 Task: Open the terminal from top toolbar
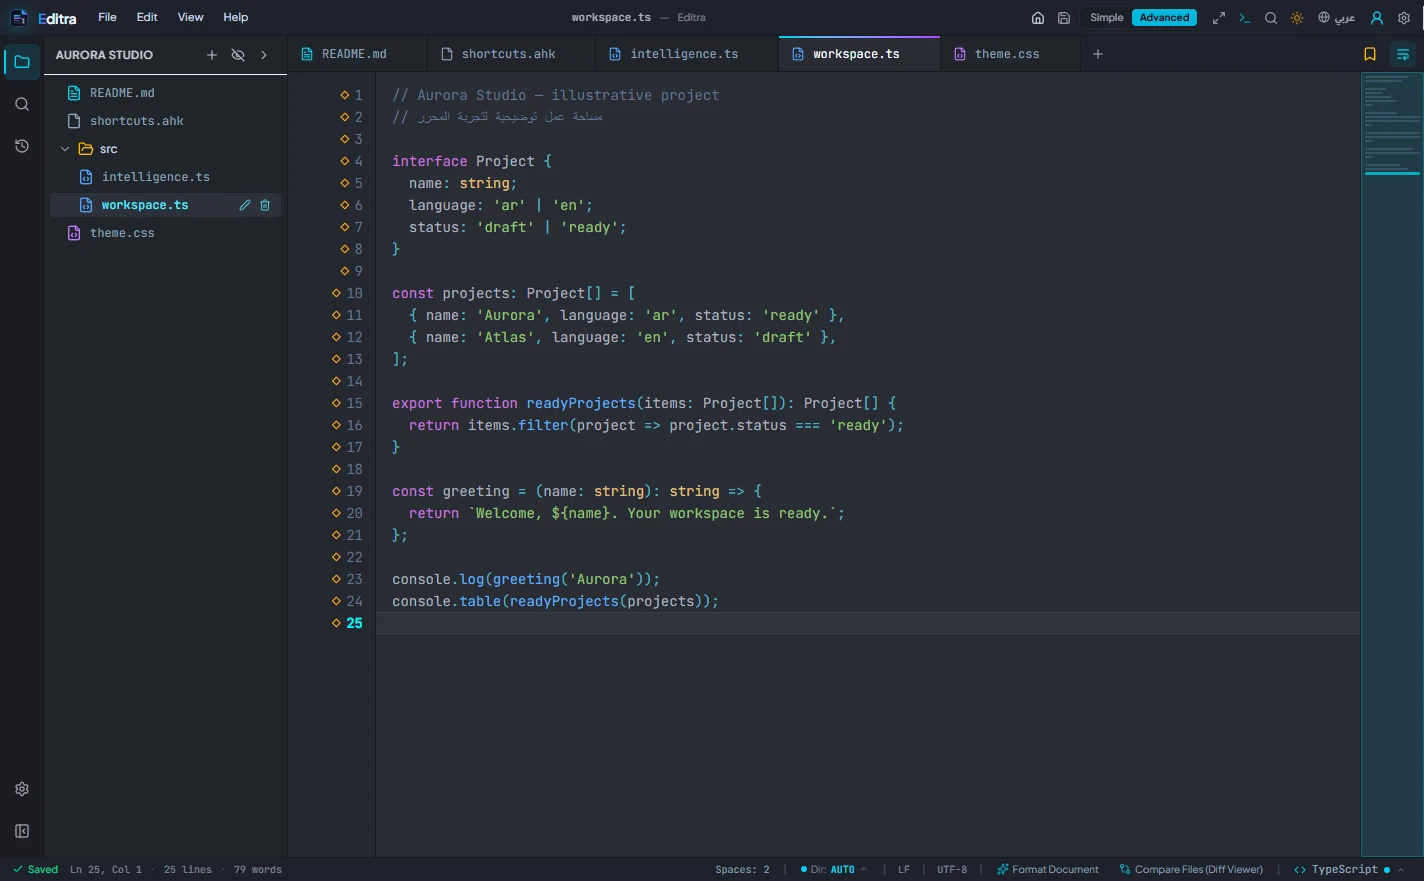[x=1245, y=18]
